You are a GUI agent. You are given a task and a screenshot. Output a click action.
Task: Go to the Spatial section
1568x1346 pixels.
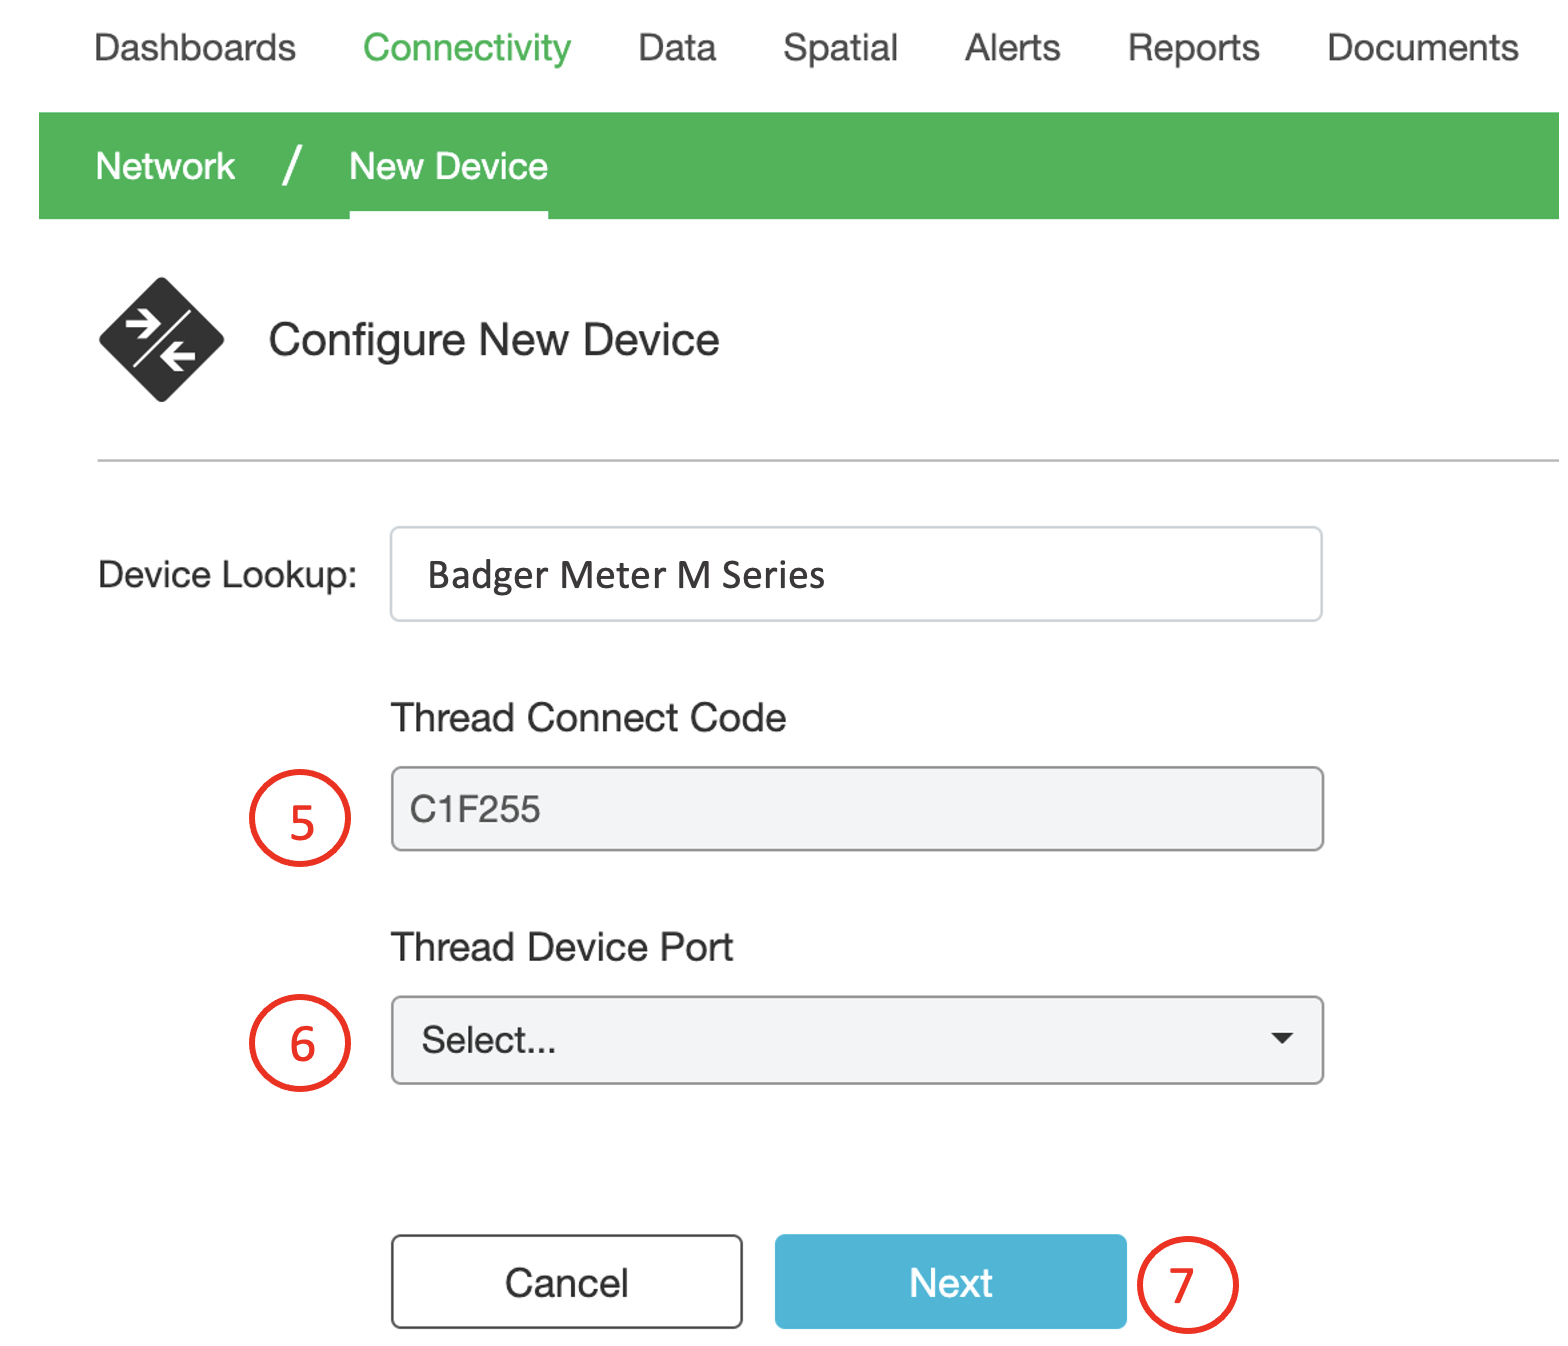[x=840, y=48]
